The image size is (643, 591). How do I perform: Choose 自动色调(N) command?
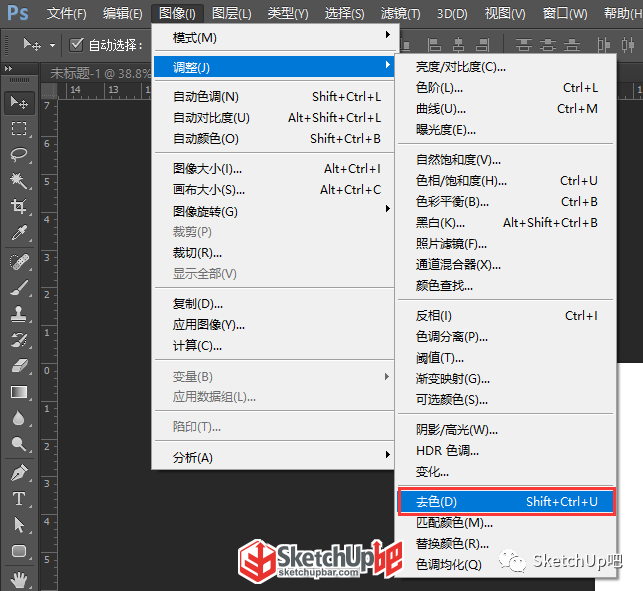pos(274,97)
